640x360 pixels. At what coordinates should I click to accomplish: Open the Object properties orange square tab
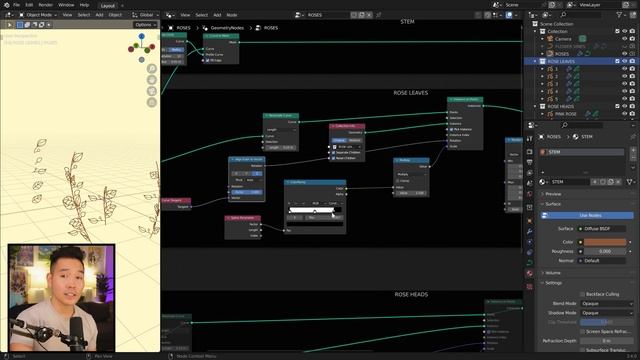(529, 221)
